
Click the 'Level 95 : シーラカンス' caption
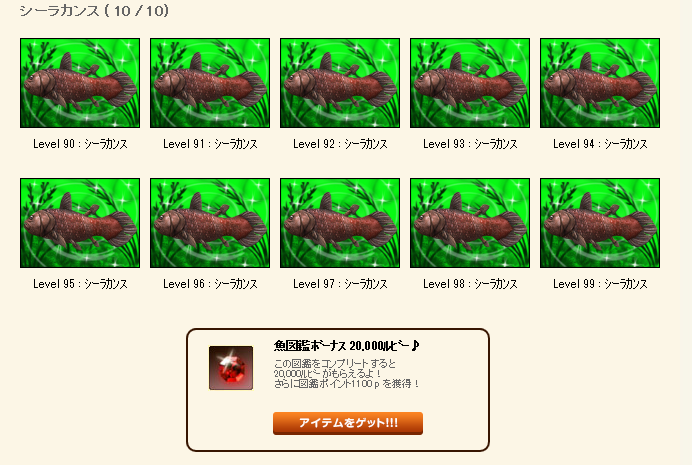click(80, 284)
